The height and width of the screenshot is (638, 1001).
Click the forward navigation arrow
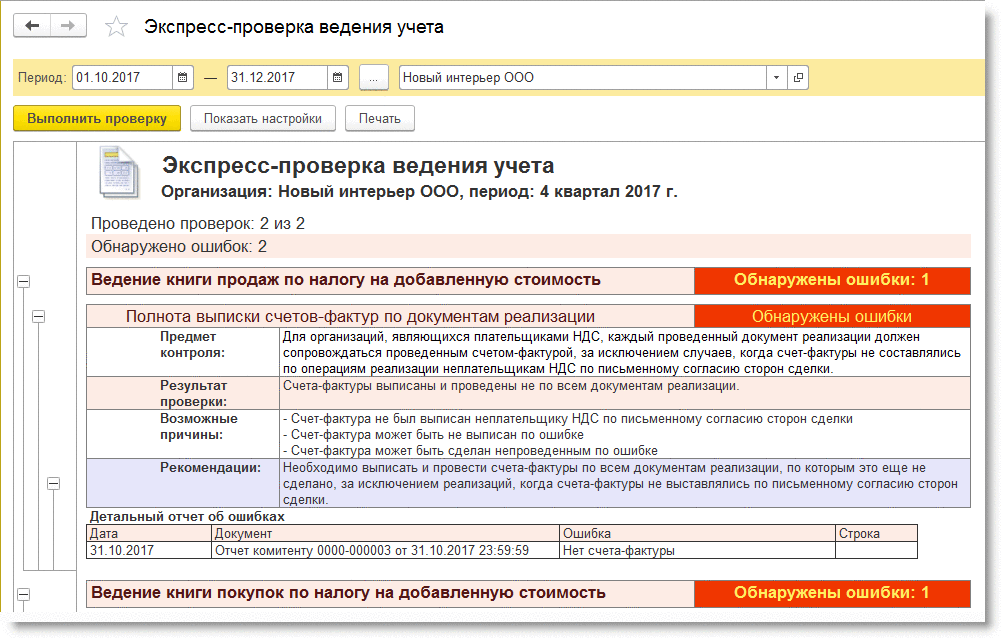pyautogui.click(x=68, y=26)
